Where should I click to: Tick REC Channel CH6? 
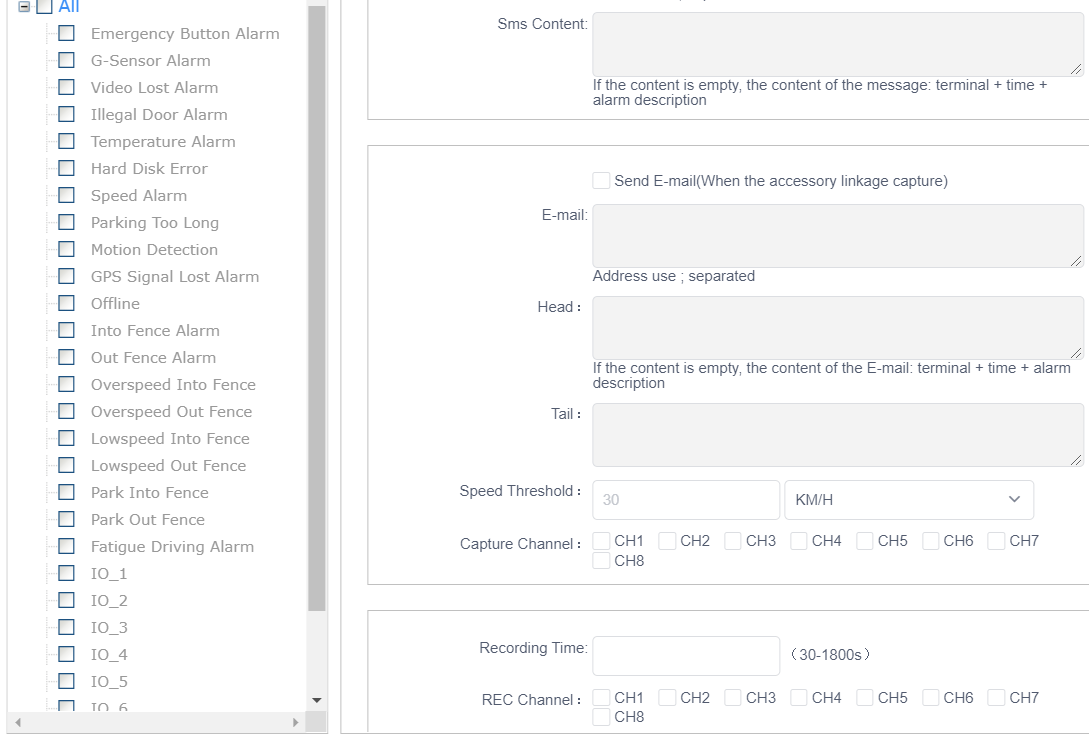(931, 697)
